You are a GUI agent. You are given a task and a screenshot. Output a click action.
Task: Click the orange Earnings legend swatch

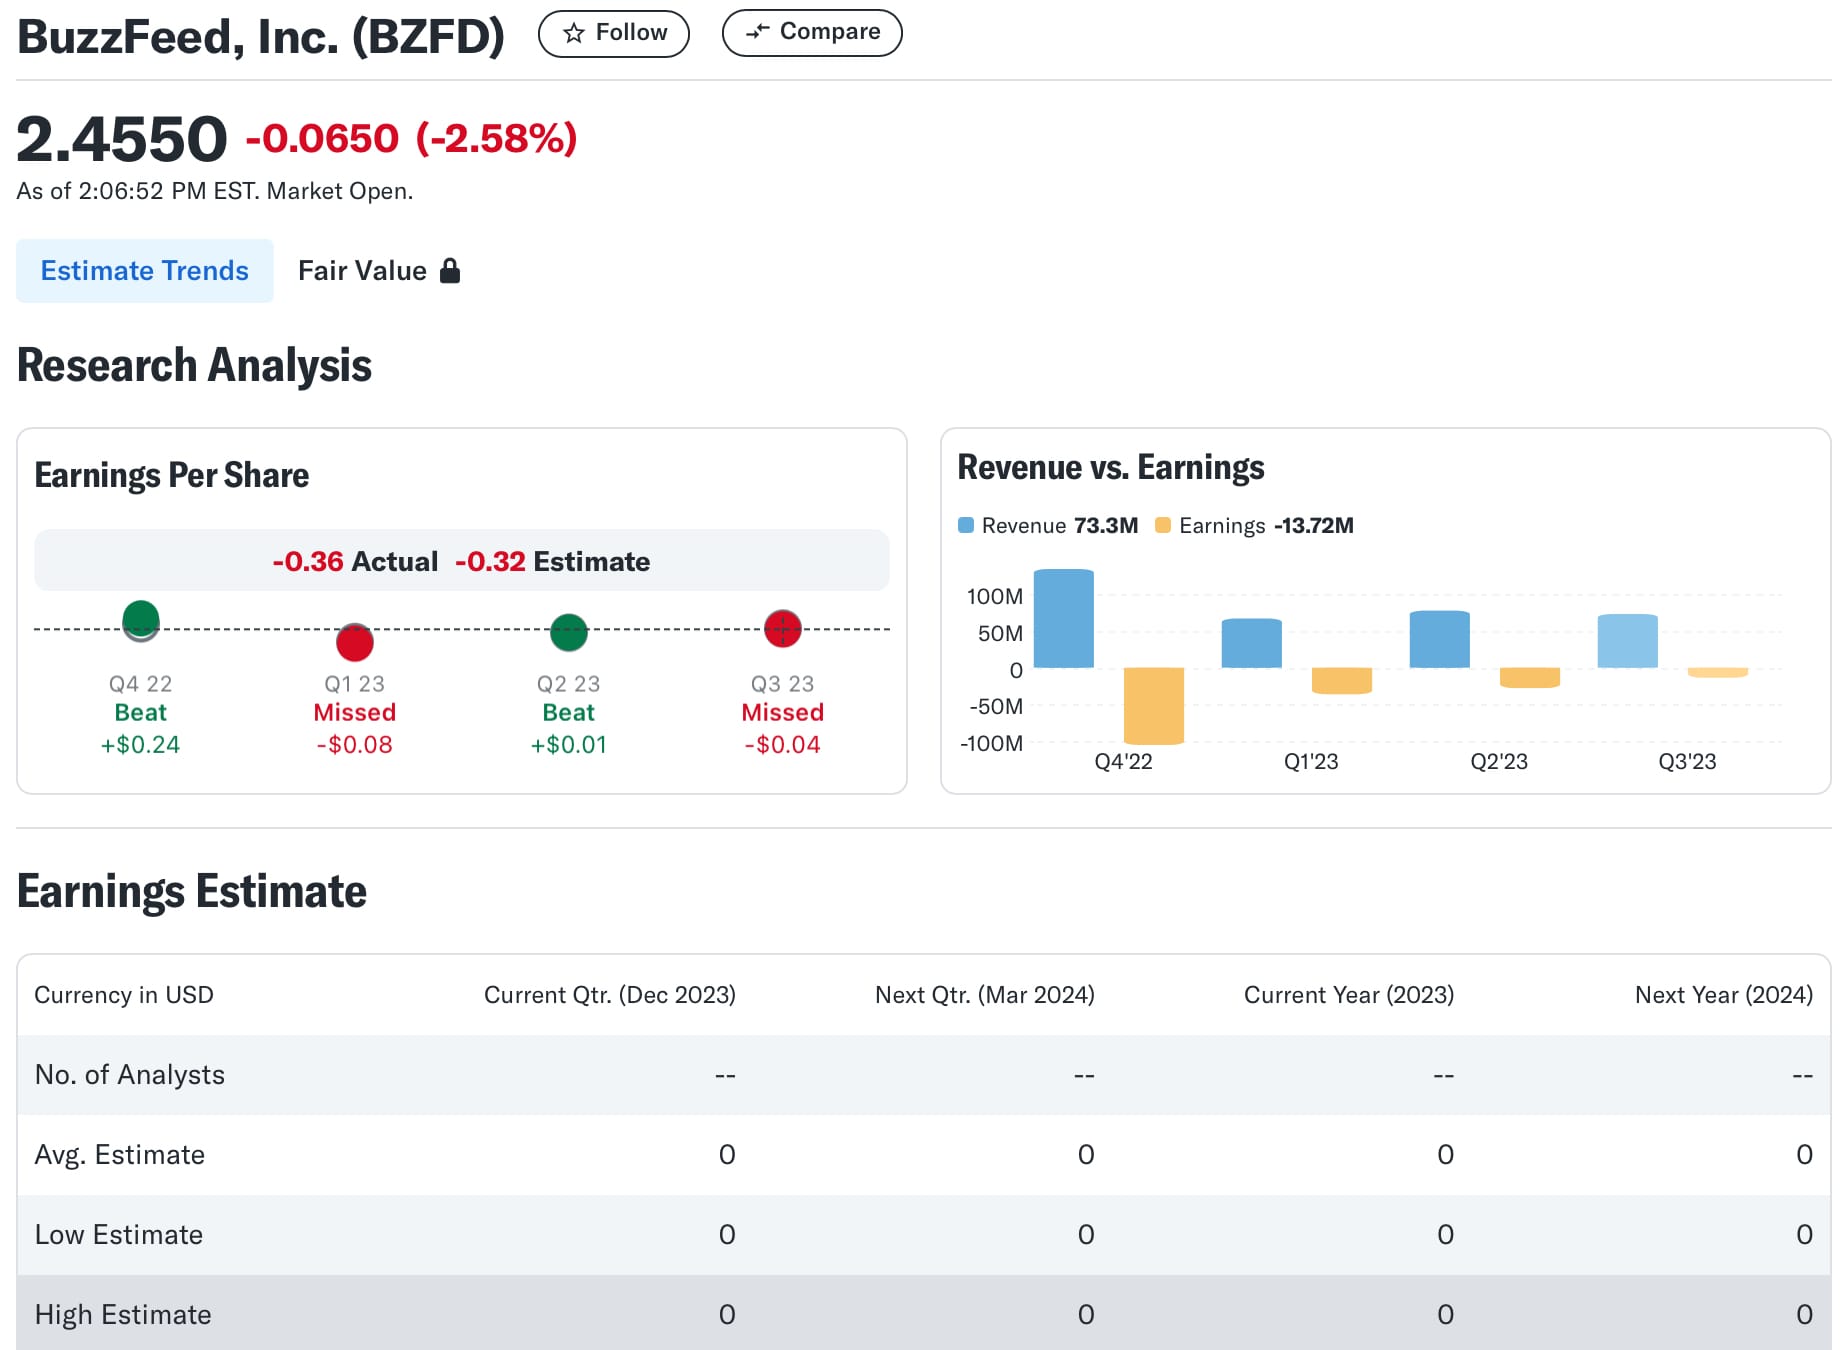(1163, 525)
